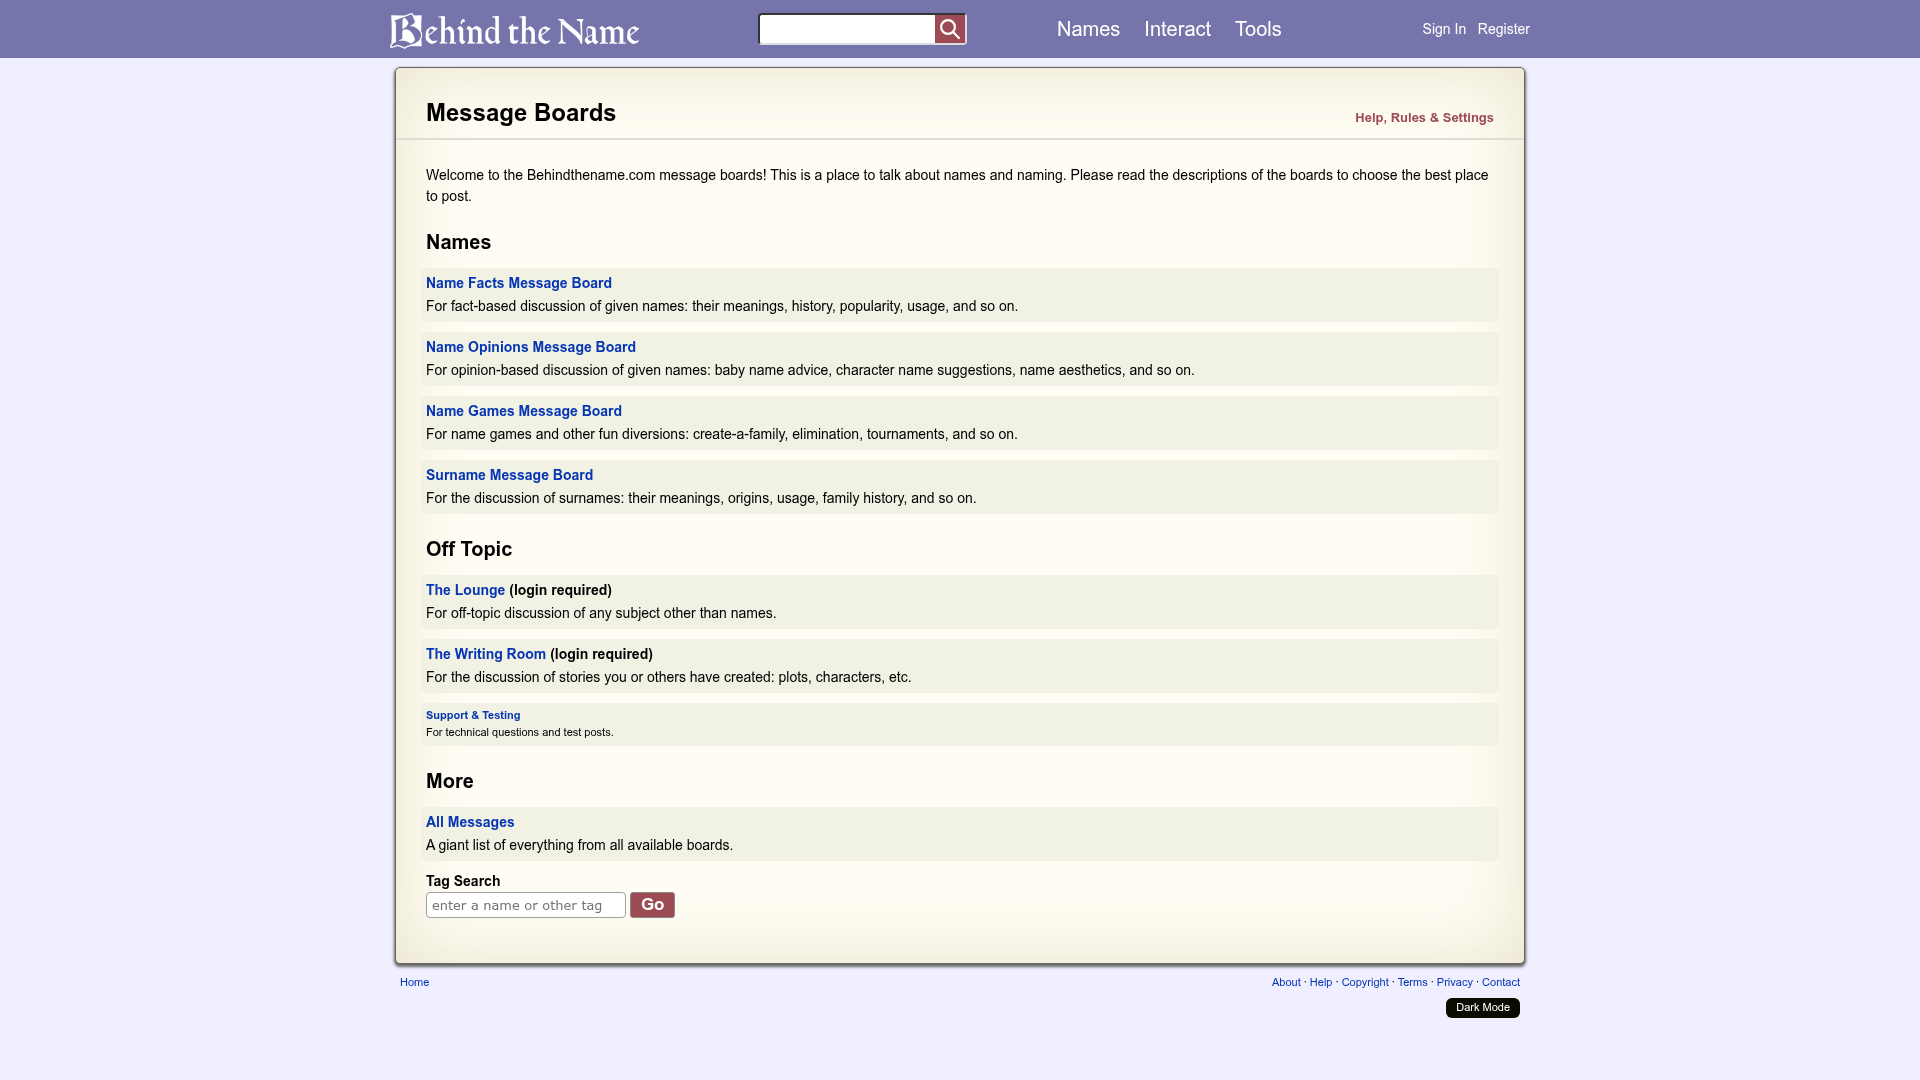Image resolution: width=1920 pixels, height=1080 pixels.
Task: Visit the Surname Message Board
Action: [x=509, y=475]
